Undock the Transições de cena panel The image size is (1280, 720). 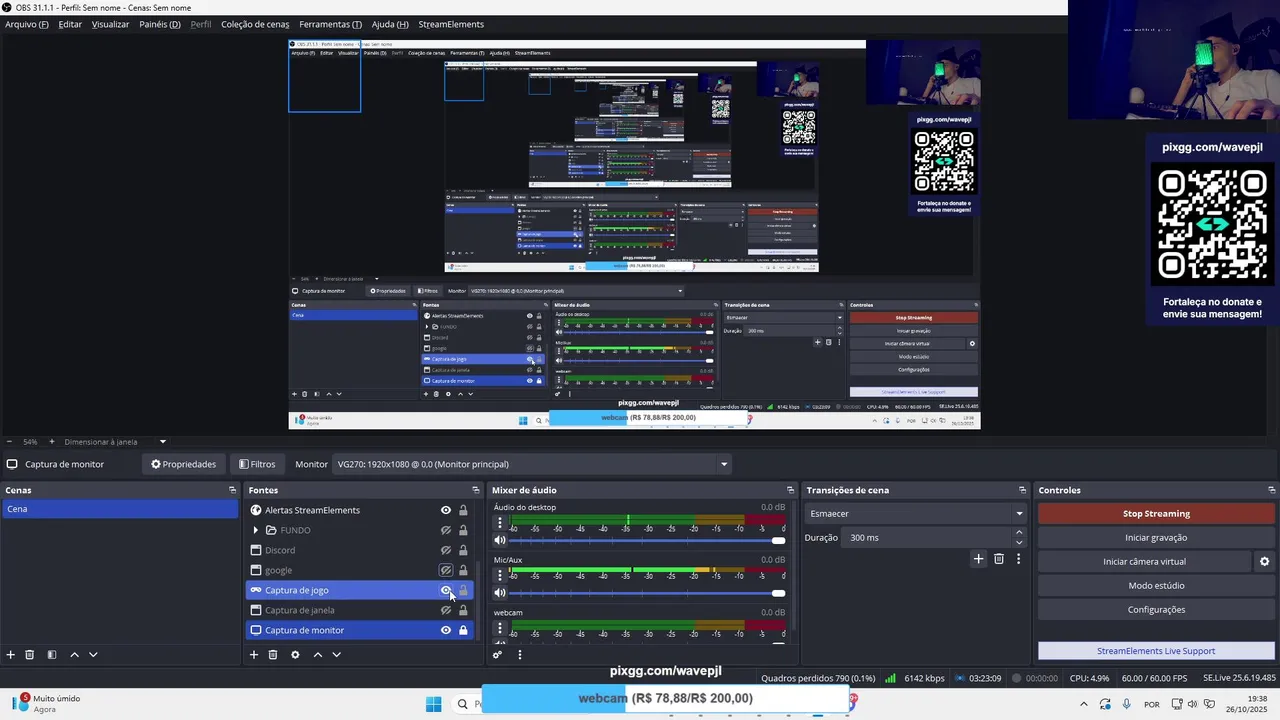tap(1022, 490)
